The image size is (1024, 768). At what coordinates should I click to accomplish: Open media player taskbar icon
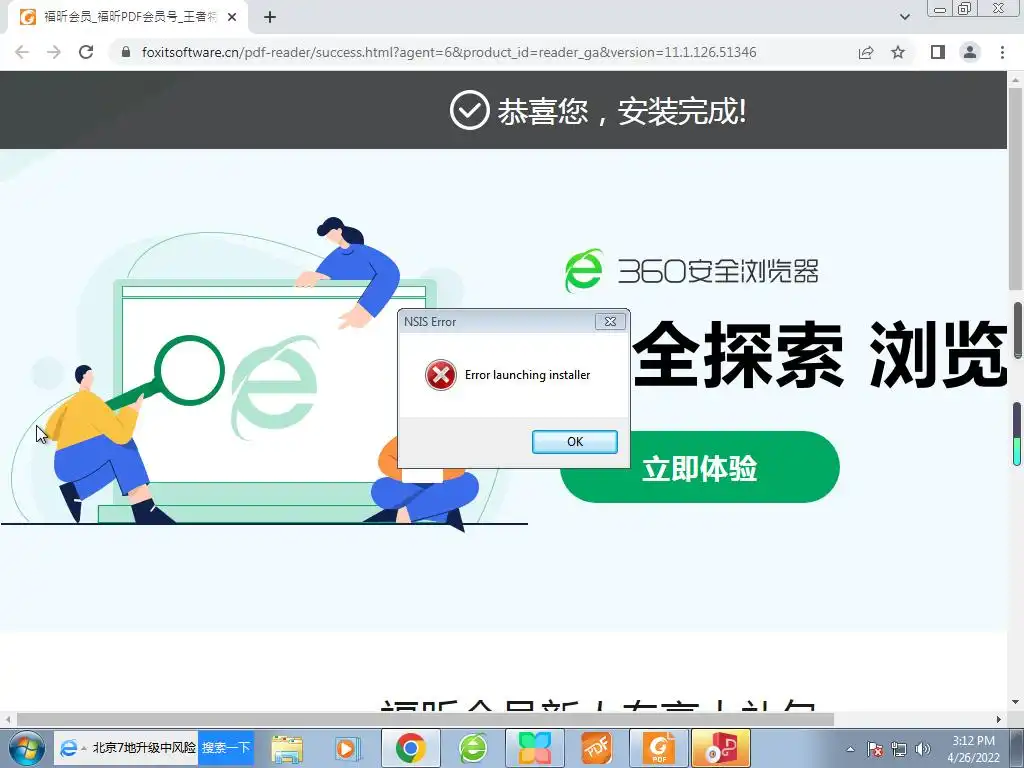(x=347, y=748)
